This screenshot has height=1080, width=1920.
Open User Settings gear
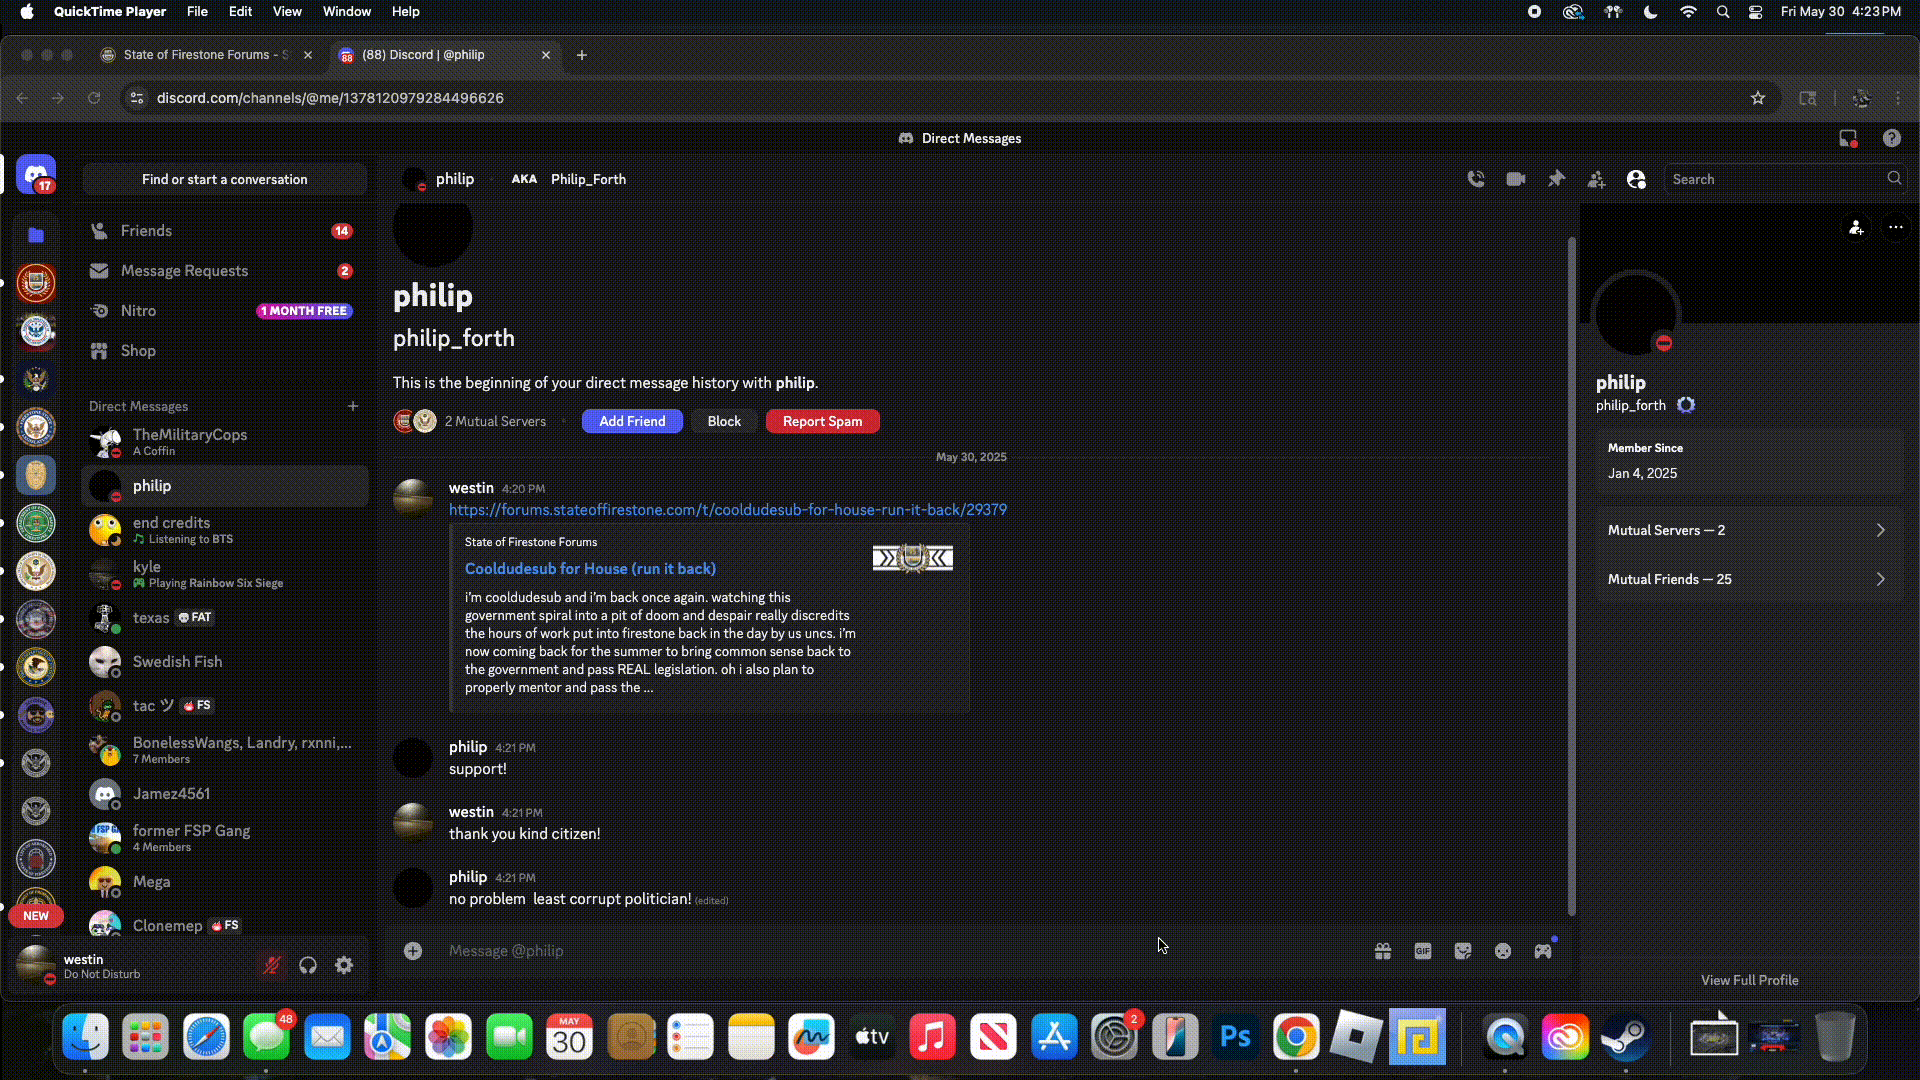[x=344, y=965]
